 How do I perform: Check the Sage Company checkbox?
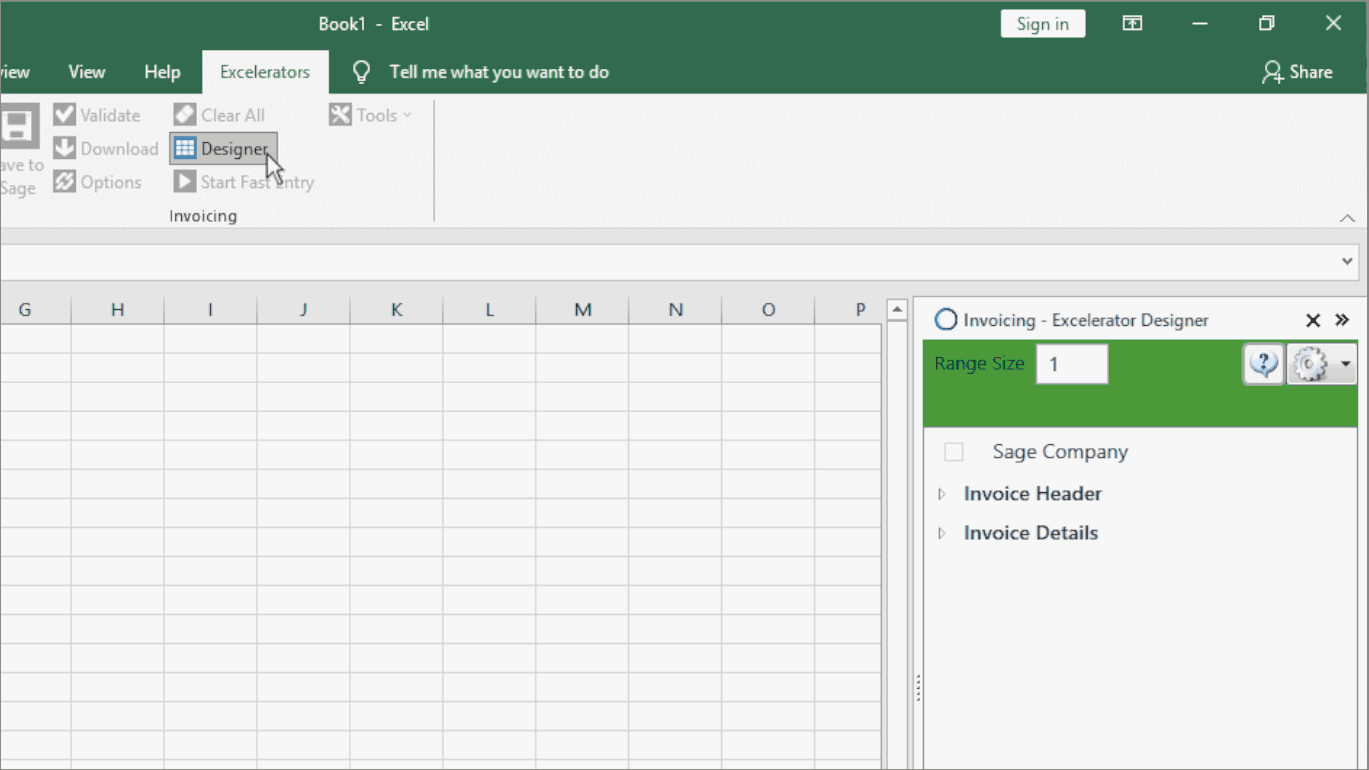953,451
